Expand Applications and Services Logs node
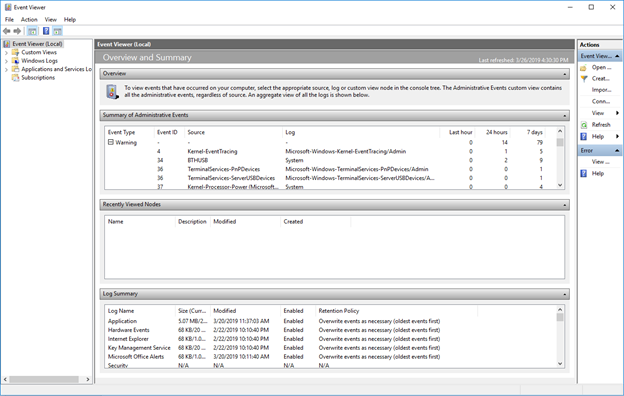Viewport: 624px width, 396px height. 6,69
